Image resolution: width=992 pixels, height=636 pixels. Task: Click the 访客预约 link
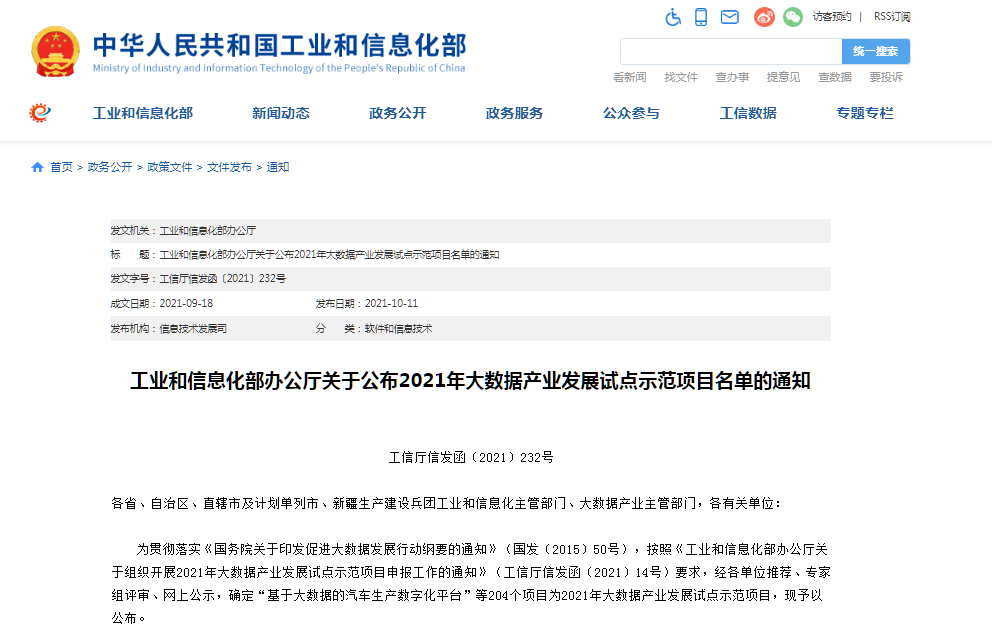832,17
